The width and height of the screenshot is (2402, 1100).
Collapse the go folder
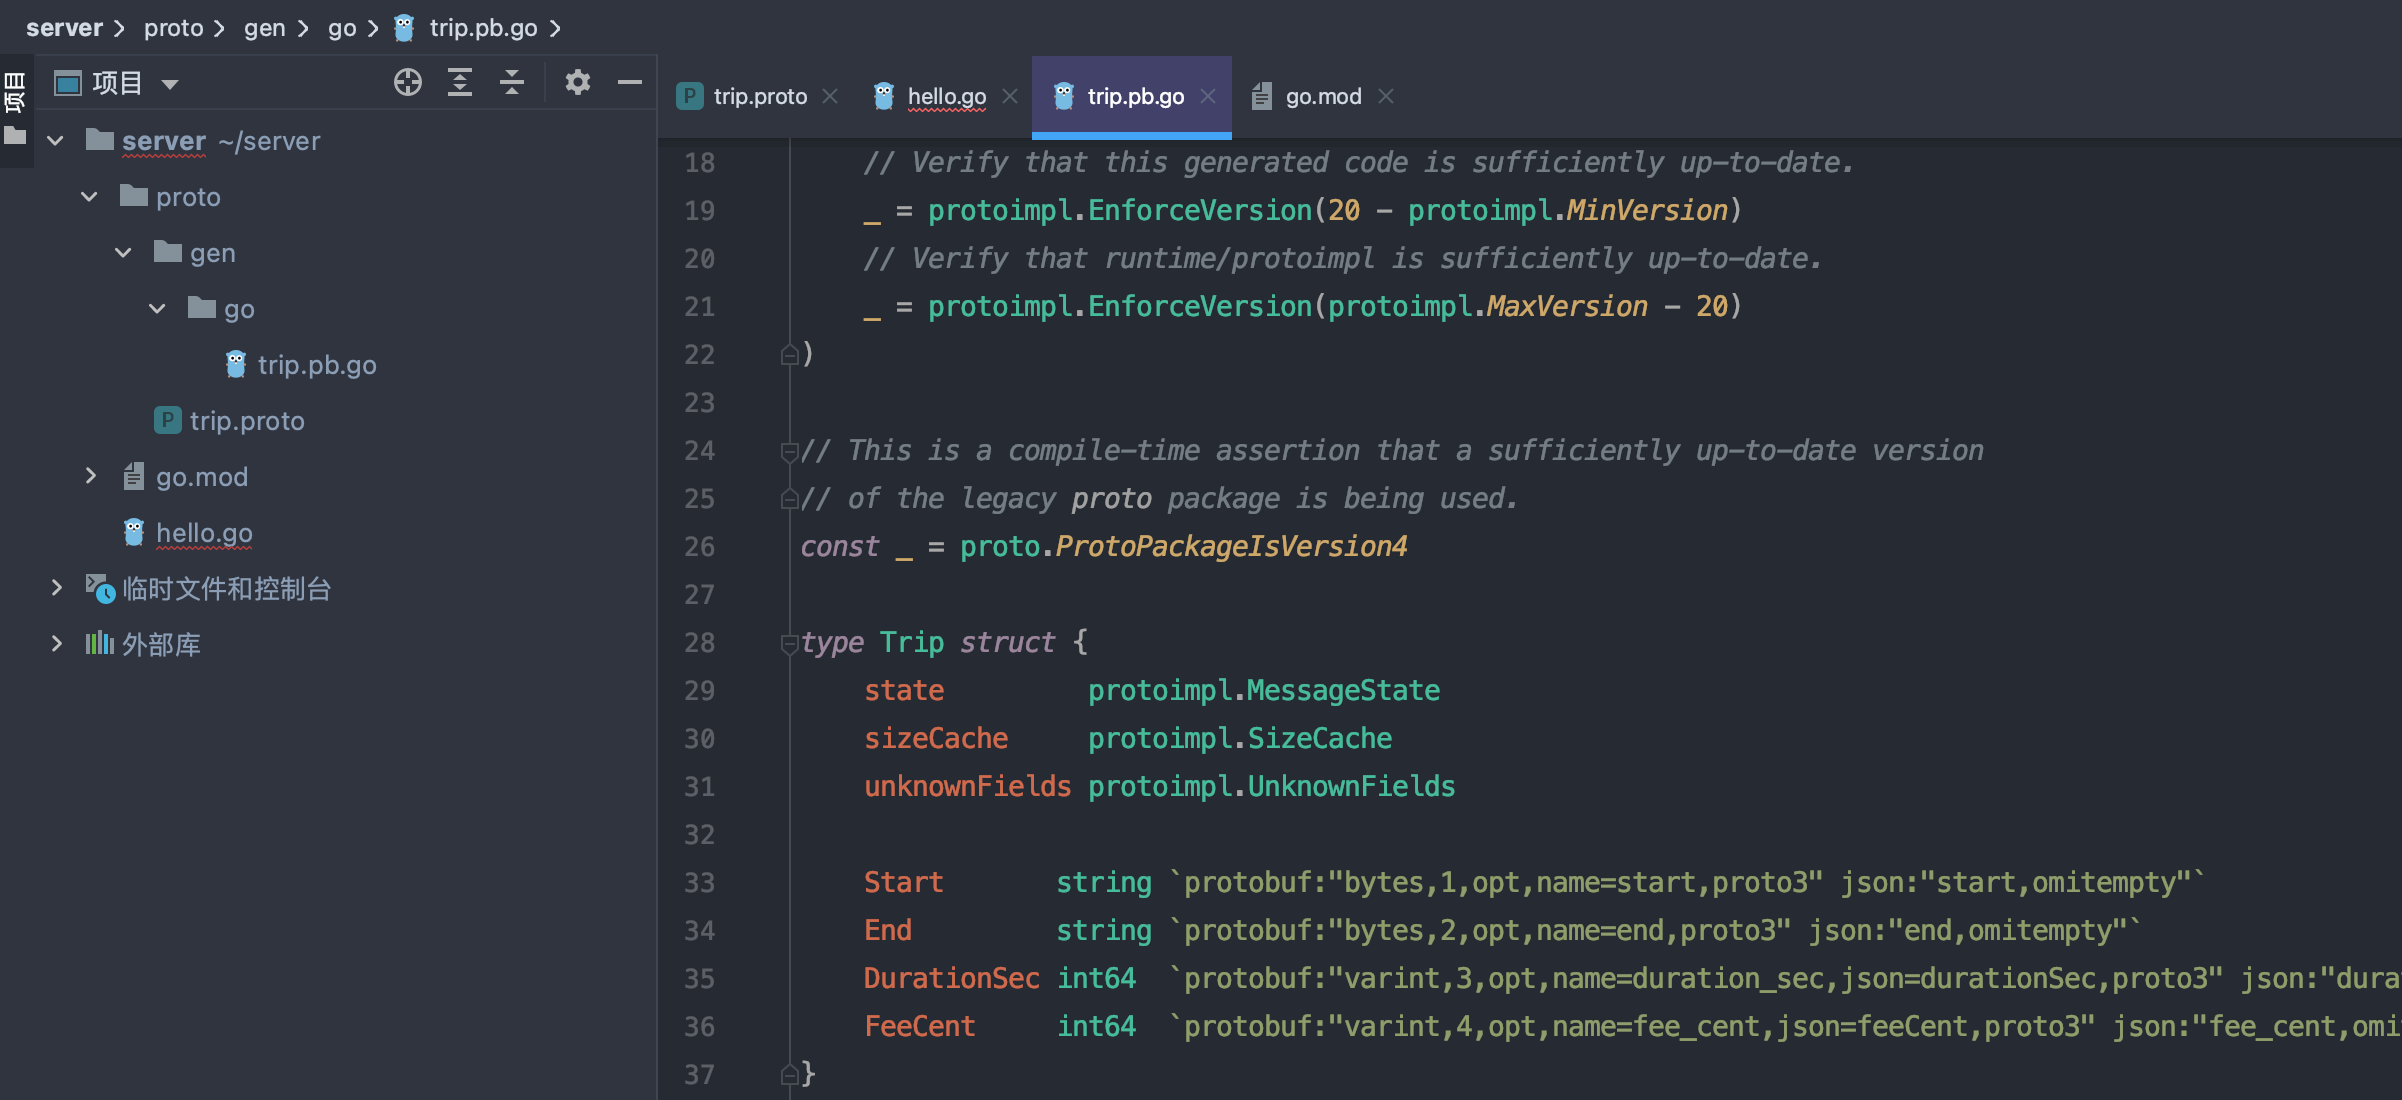pos(158,309)
